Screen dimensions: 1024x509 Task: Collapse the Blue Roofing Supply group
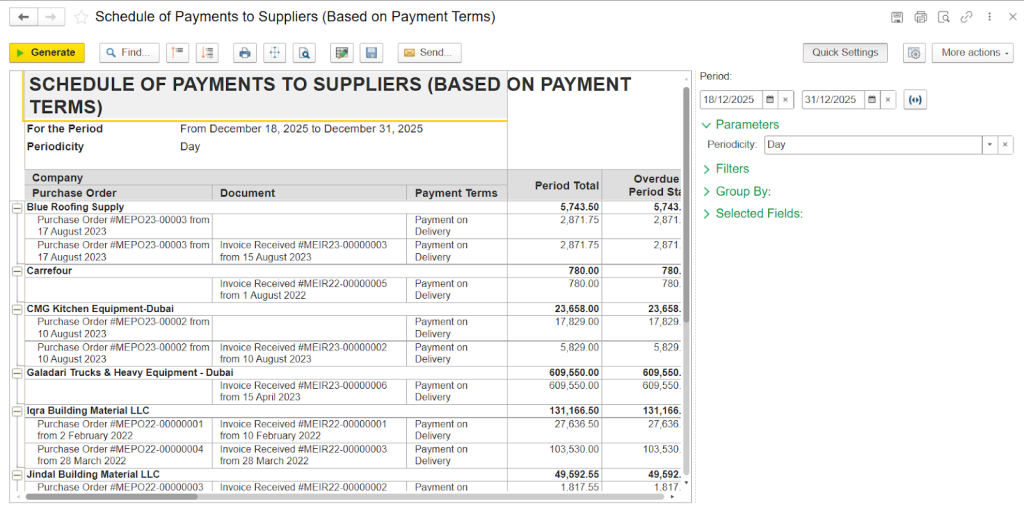pyautogui.click(x=17, y=207)
